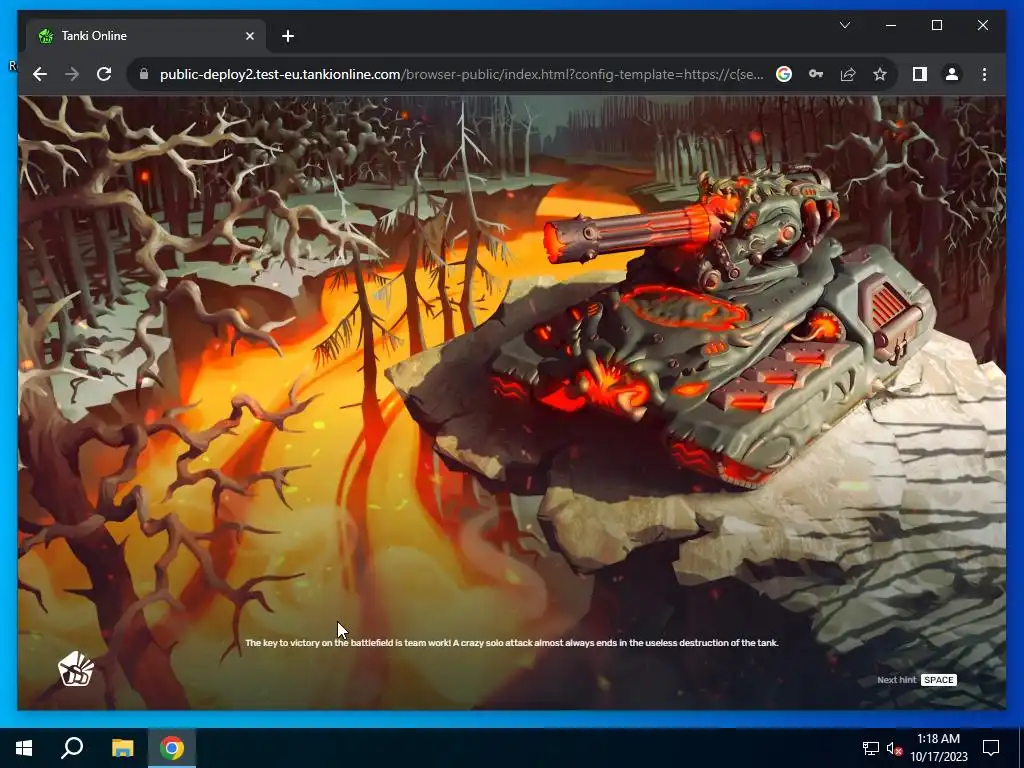Open taskbar clock showing 1:18 AM

[x=938, y=748]
